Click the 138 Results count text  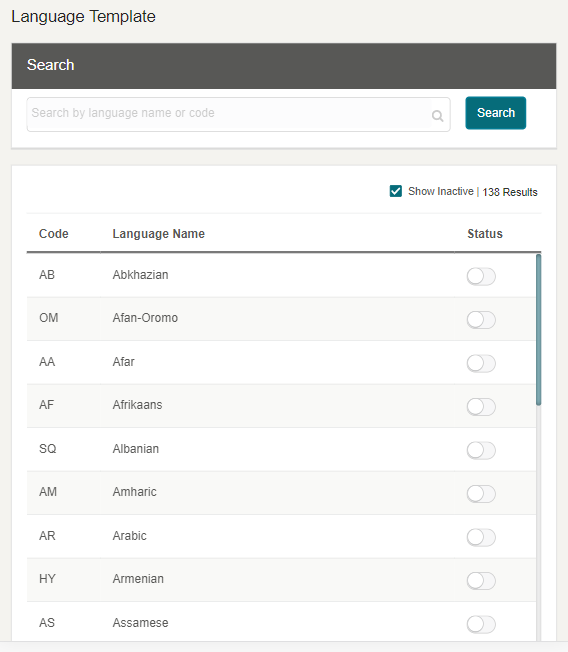point(510,192)
